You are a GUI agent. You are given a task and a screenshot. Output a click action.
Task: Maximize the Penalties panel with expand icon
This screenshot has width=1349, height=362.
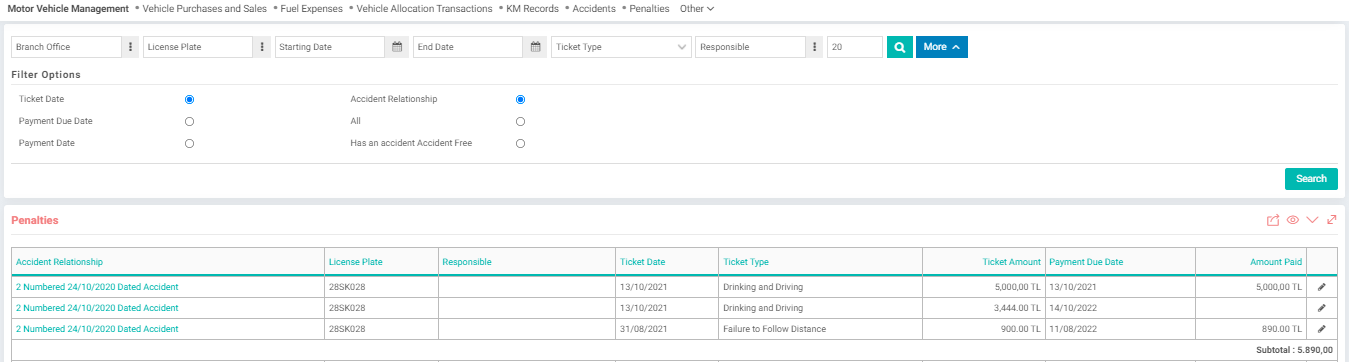[1332, 220]
